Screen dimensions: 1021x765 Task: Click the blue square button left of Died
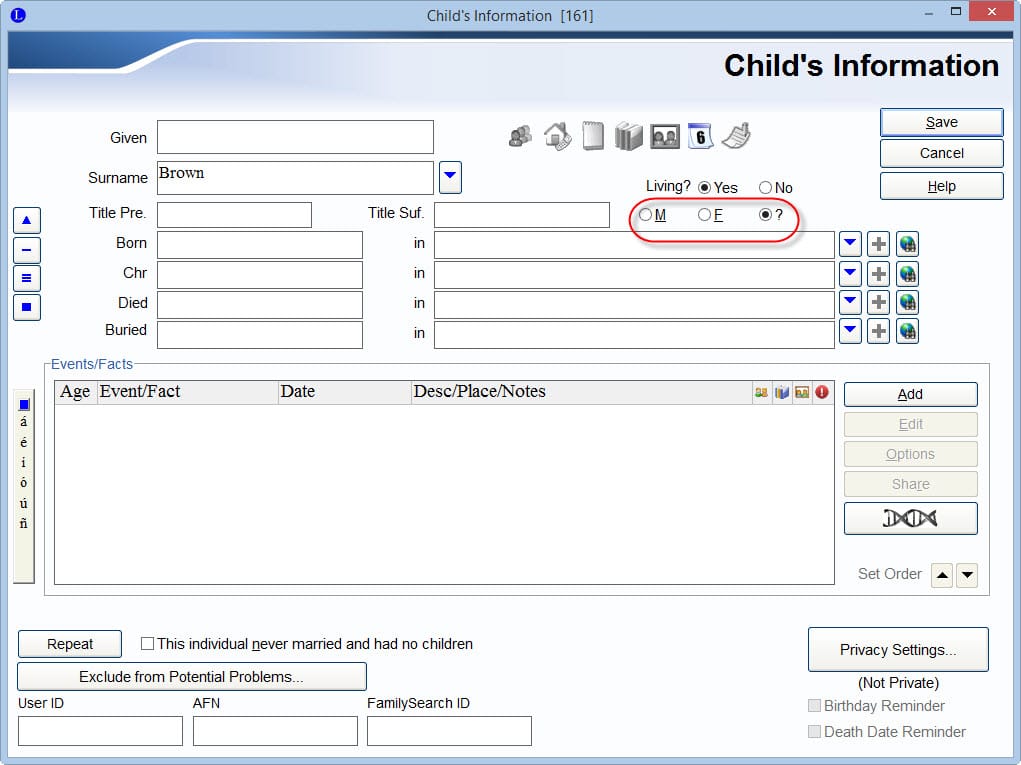[27, 307]
